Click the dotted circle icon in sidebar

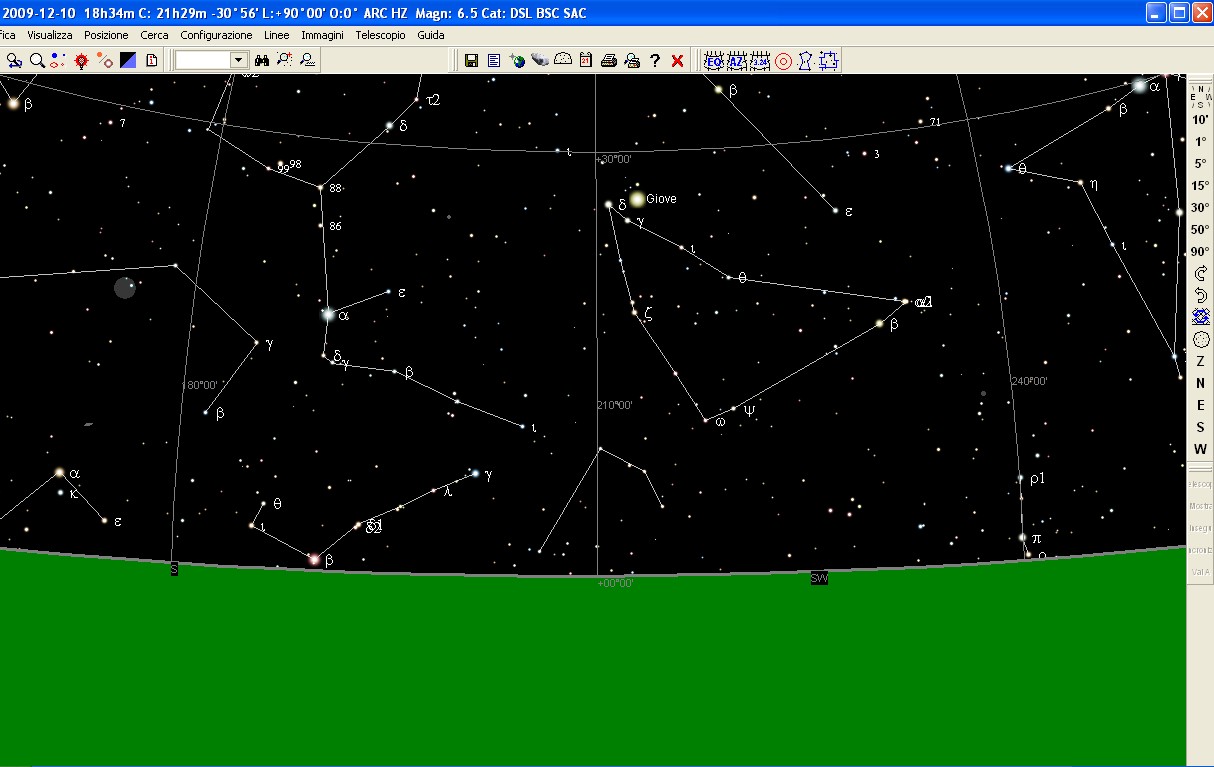coord(1200,340)
